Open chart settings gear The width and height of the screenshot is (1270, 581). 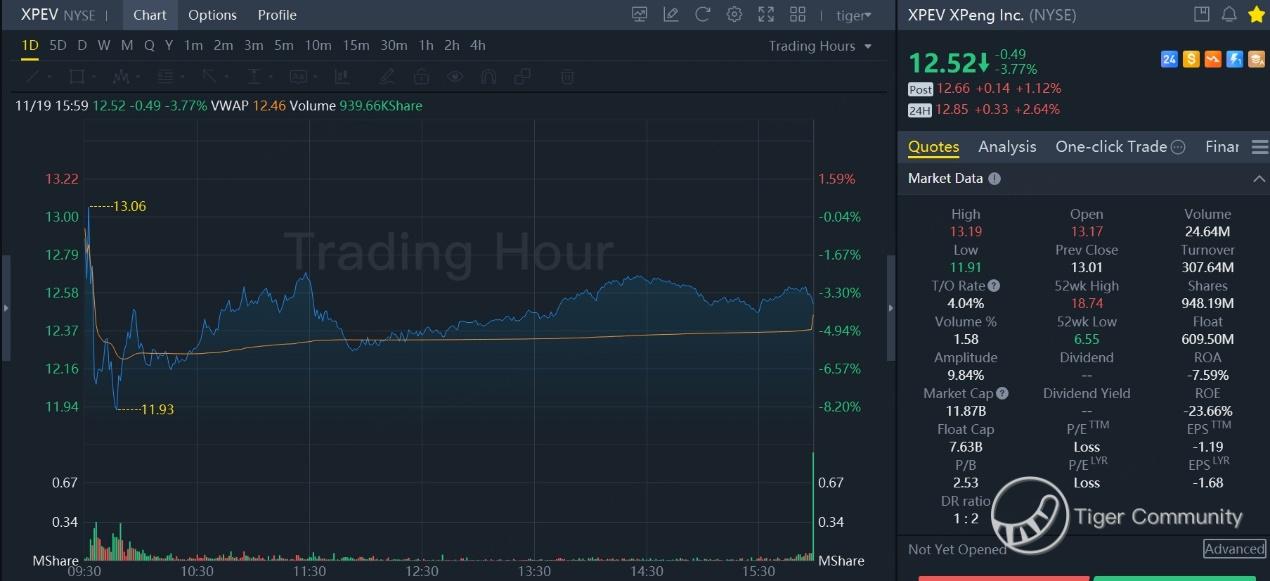click(735, 15)
